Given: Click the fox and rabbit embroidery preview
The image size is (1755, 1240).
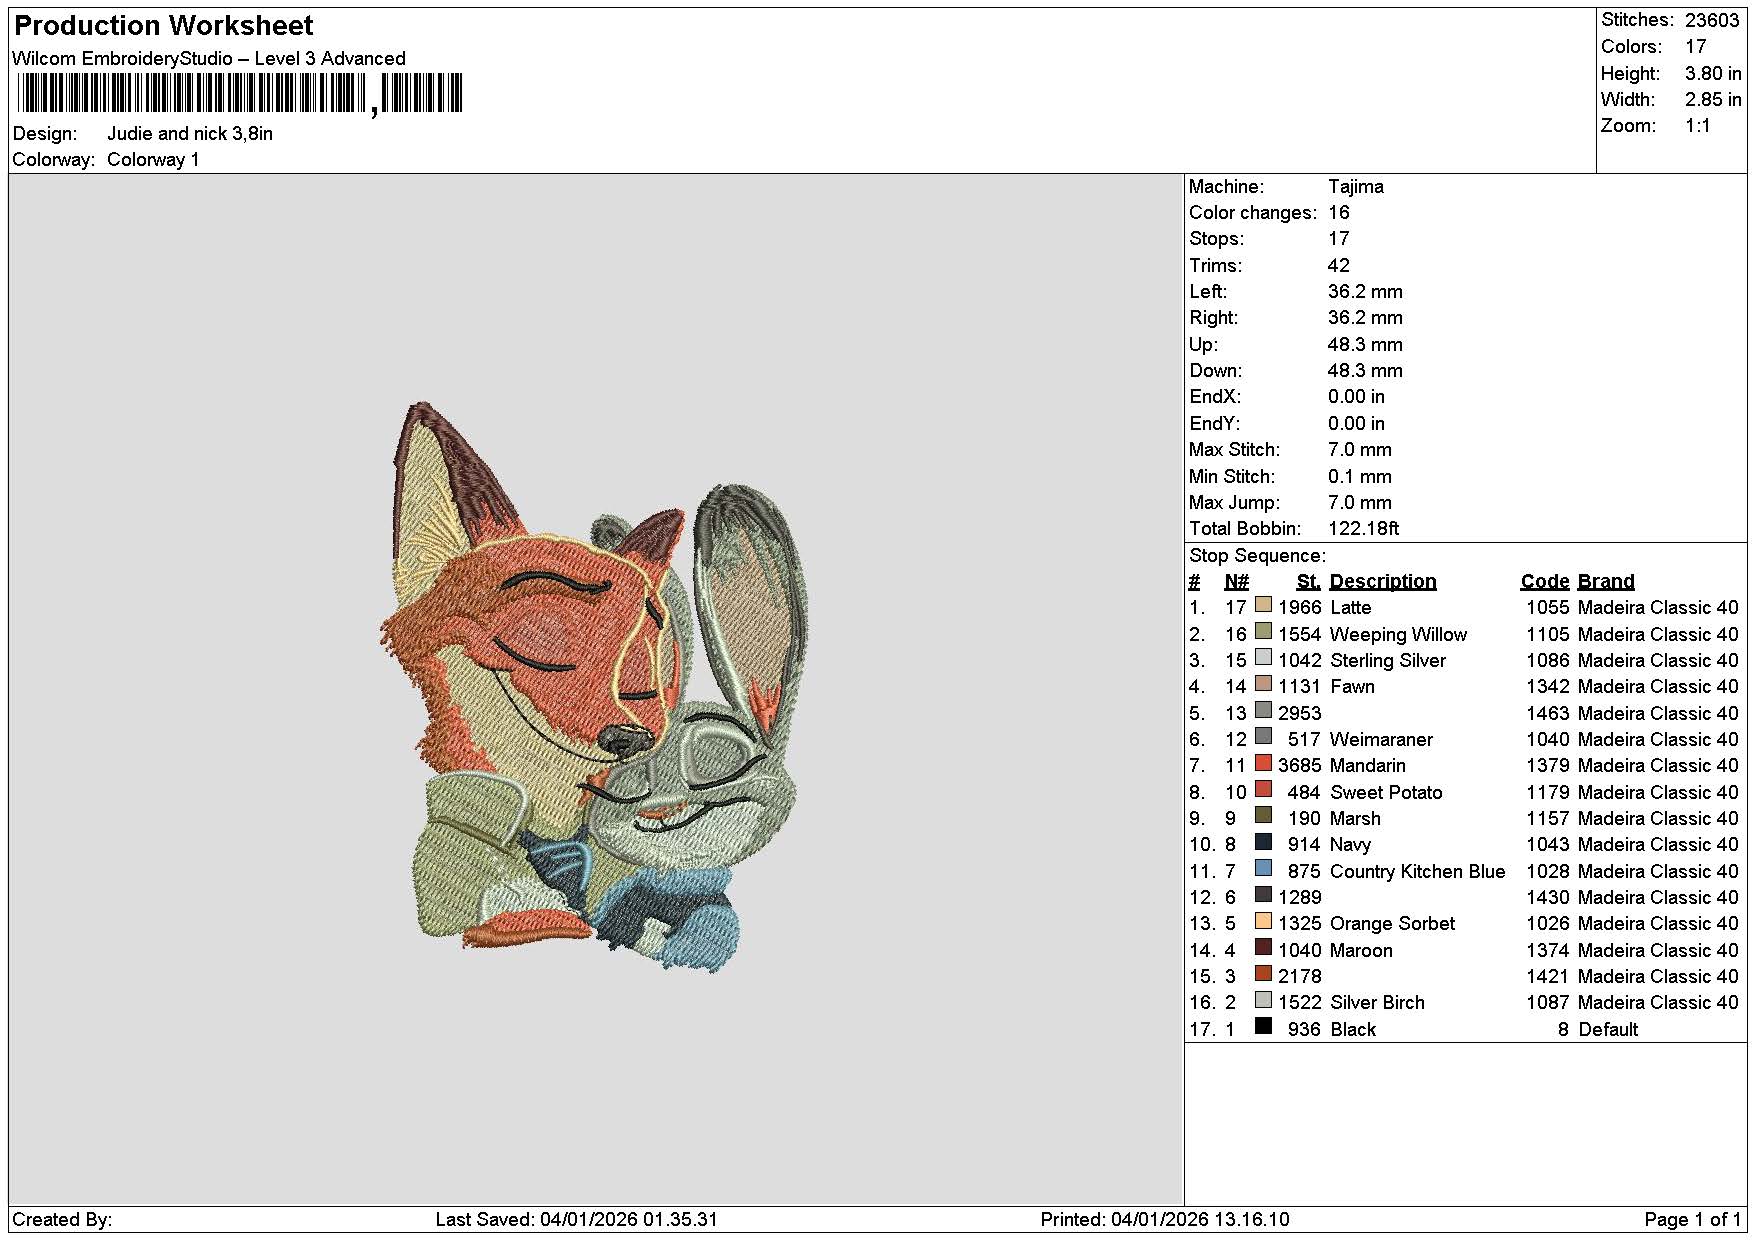Looking at the screenshot, I should [596, 688].
